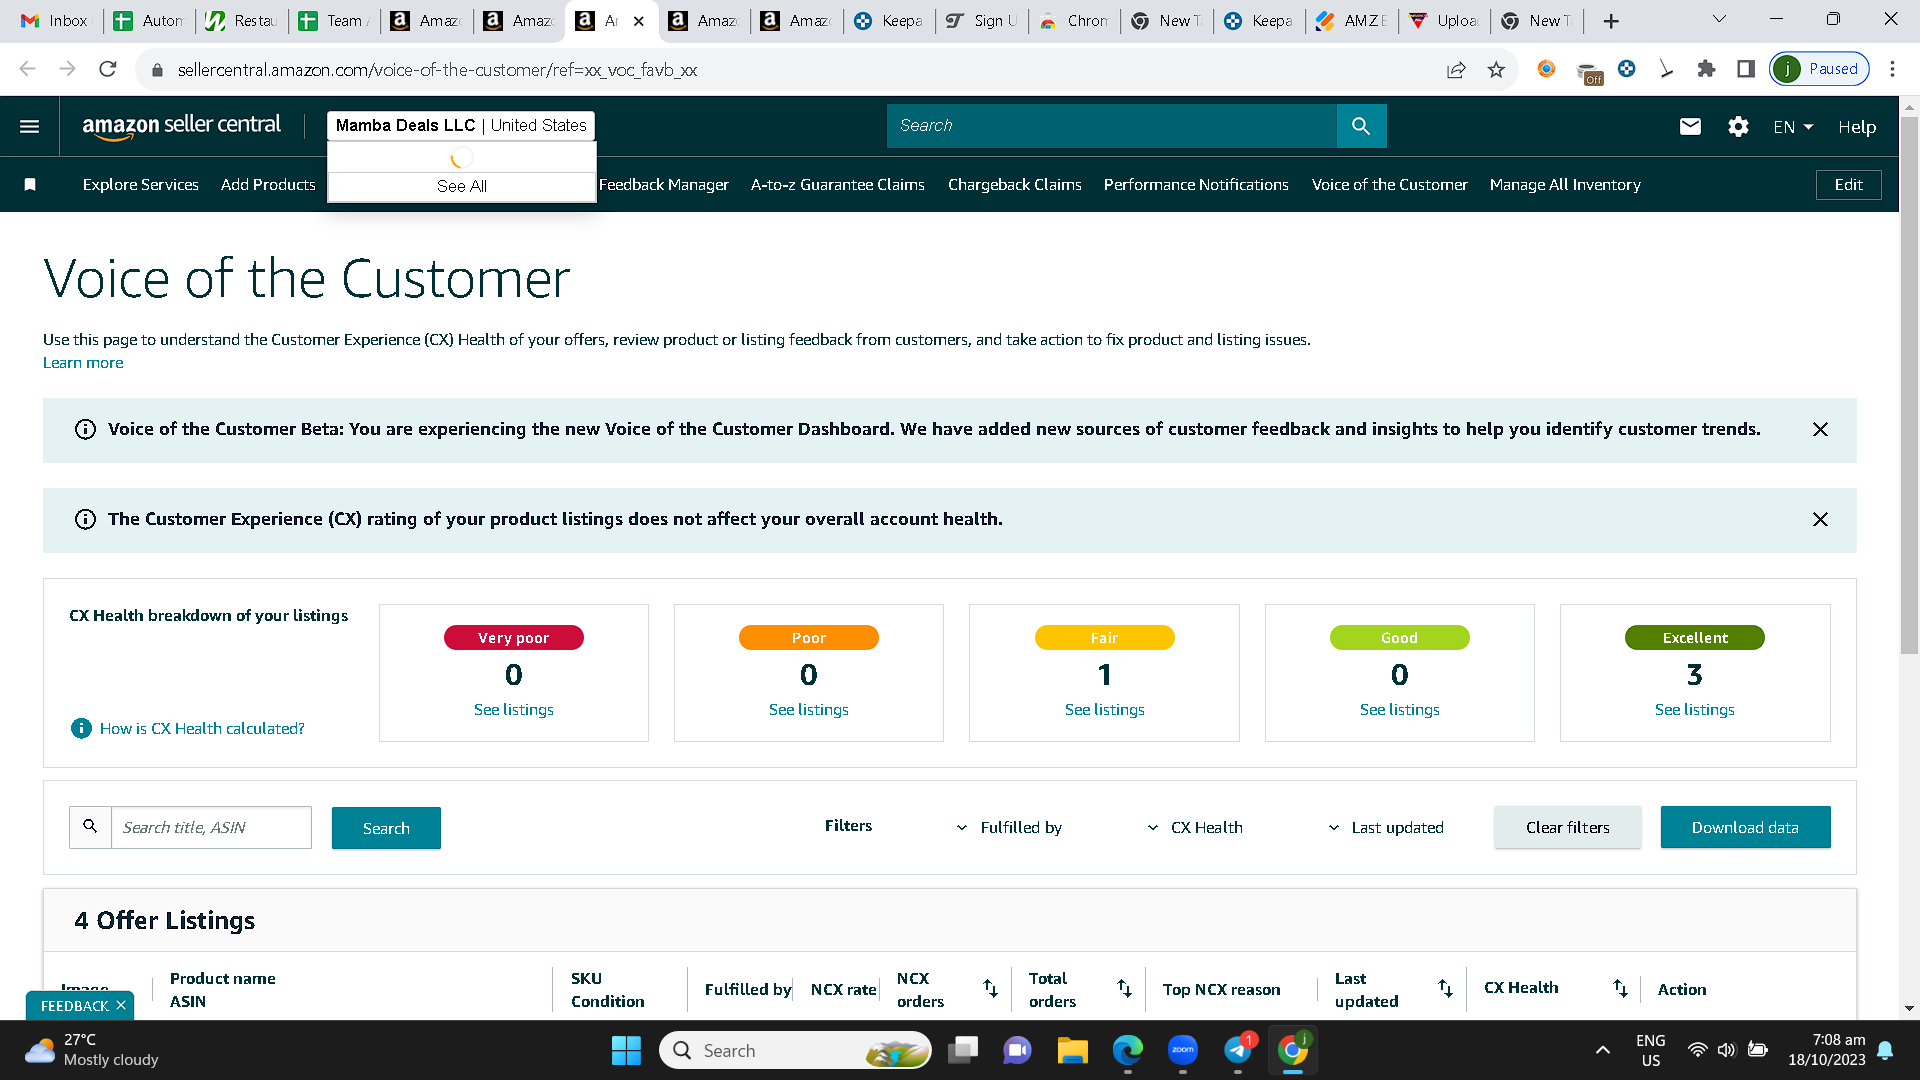
Task: Open the Seller Central hamburger menu
Action: tap(30, 127)
